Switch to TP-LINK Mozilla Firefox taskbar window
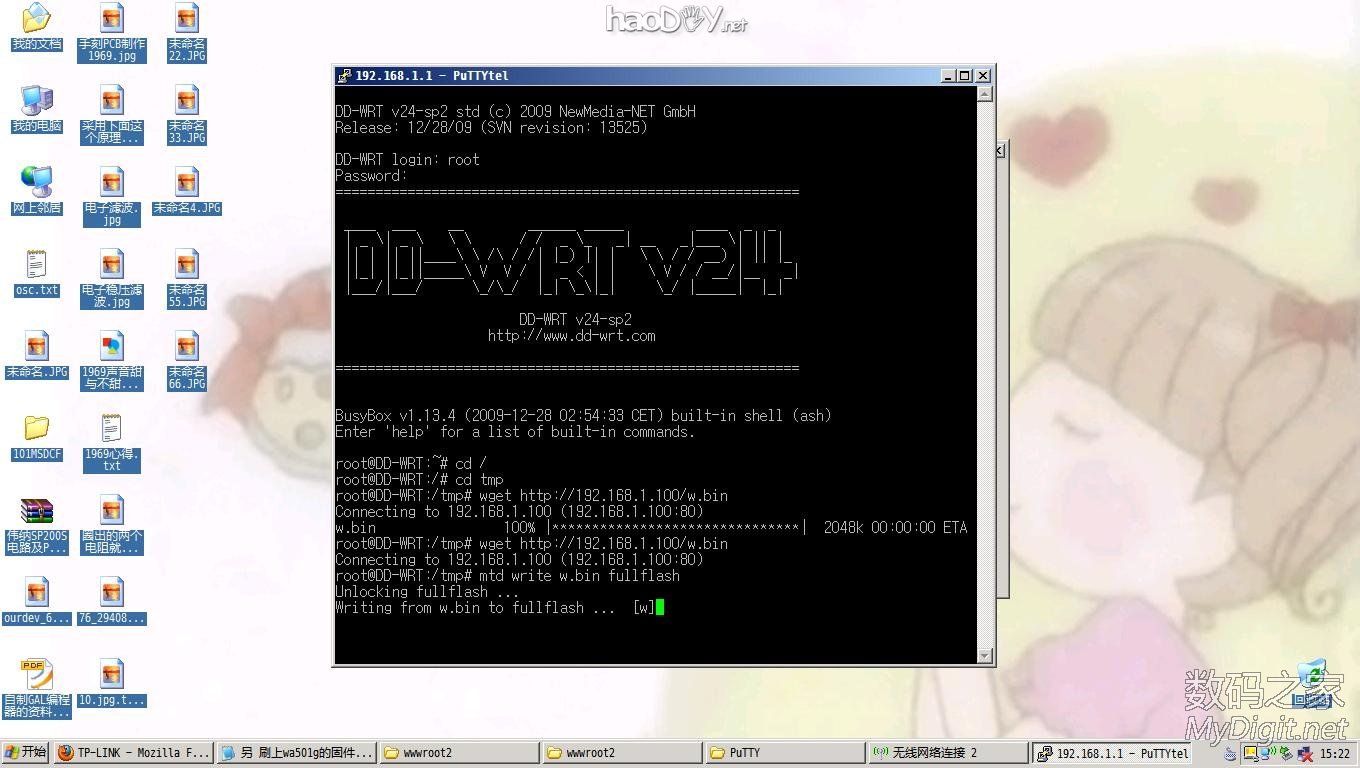The height and width of the screenshot is (768, 1360). pyautogui.click(x=132, y=753)
